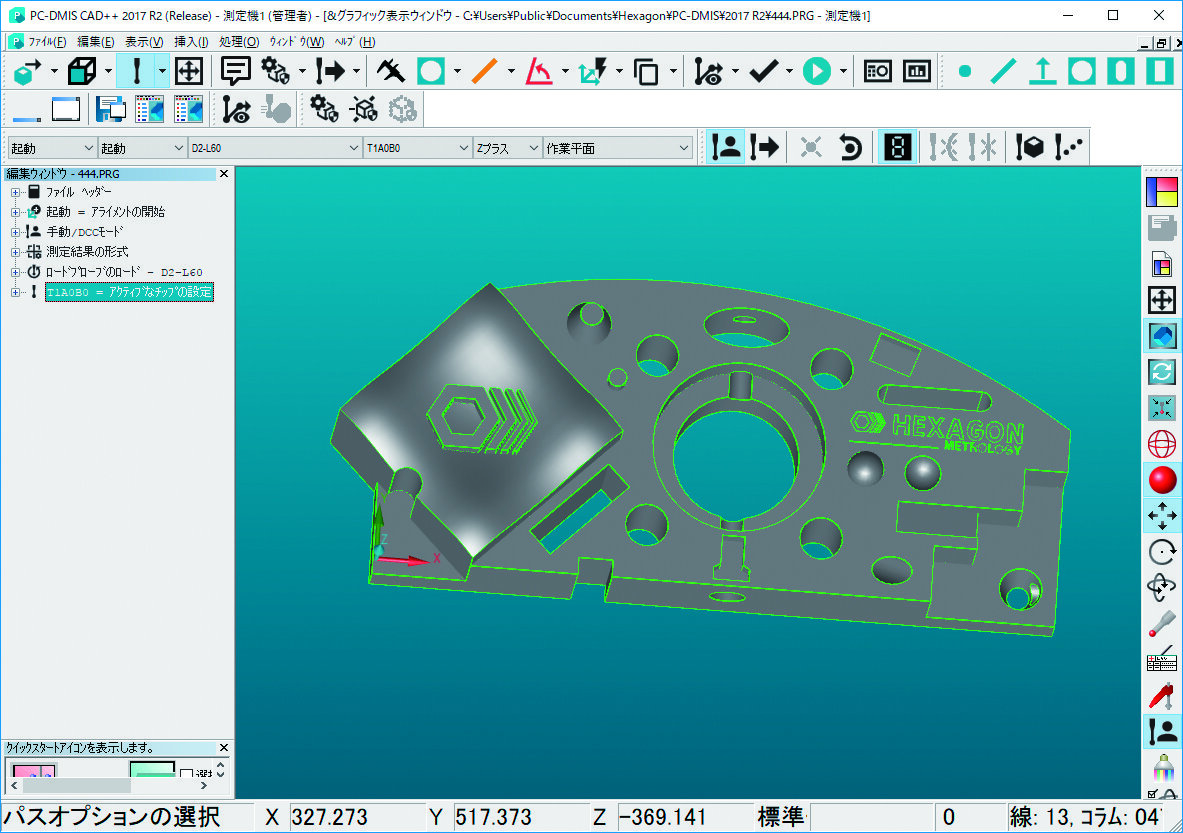The height and width of the screenshot is (833, 1183).
Task: Click the undo rotate arrow icon
Action: click(x=850, y=147)
